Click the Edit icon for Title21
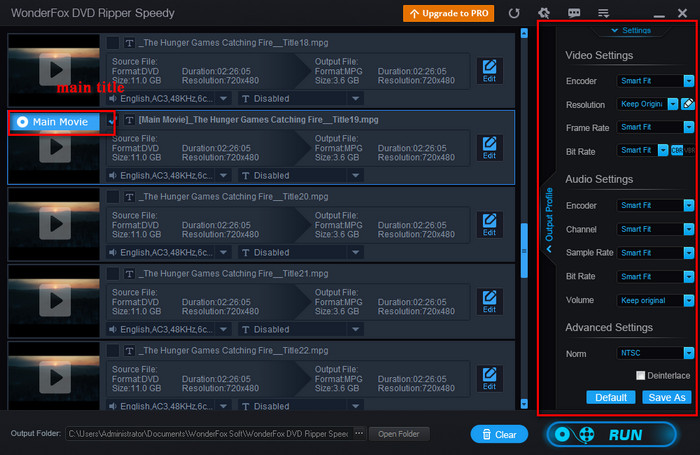Viewport: 700px width, 455px height. tap(489, 302)
